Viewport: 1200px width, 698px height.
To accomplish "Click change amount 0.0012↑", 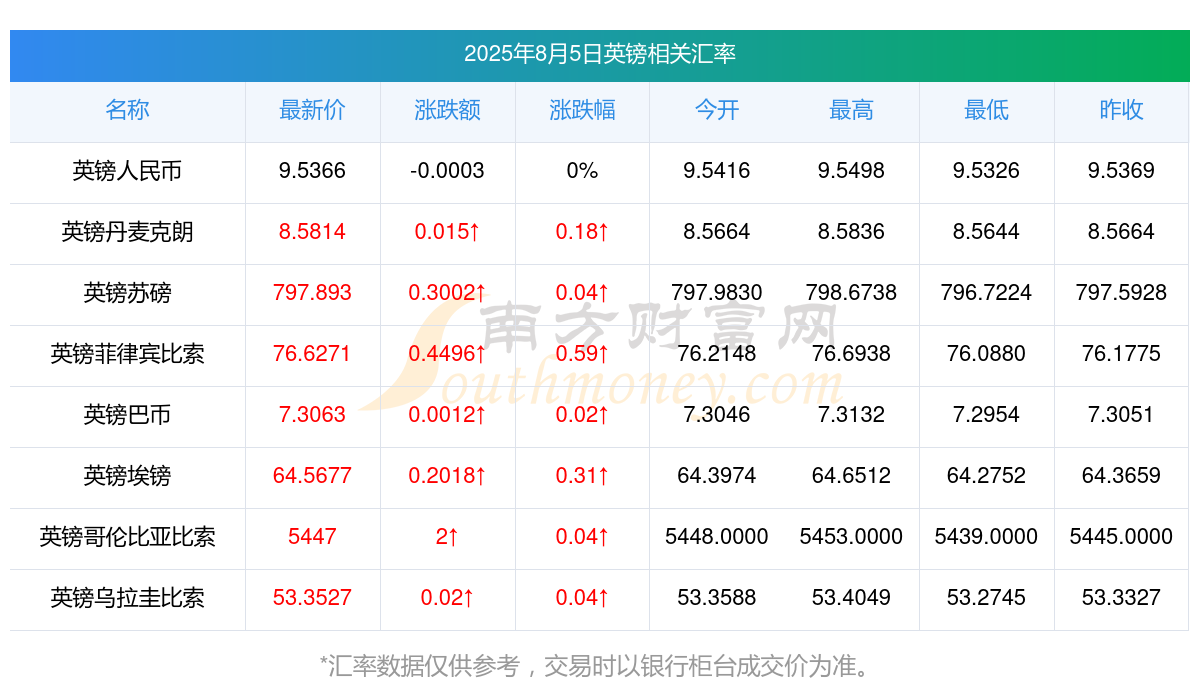I will point(447,415).
